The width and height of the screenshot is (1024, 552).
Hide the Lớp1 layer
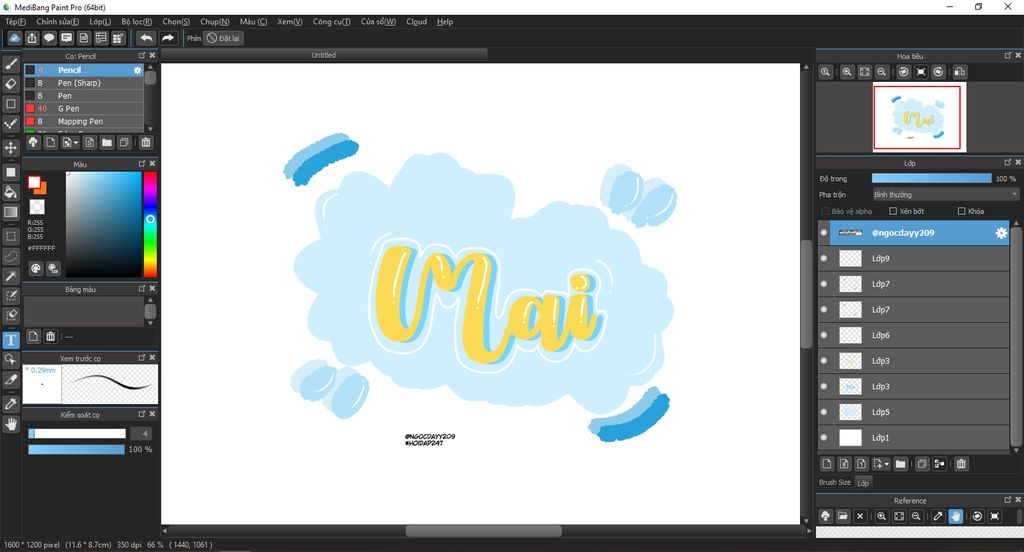(x=824, y=438)
